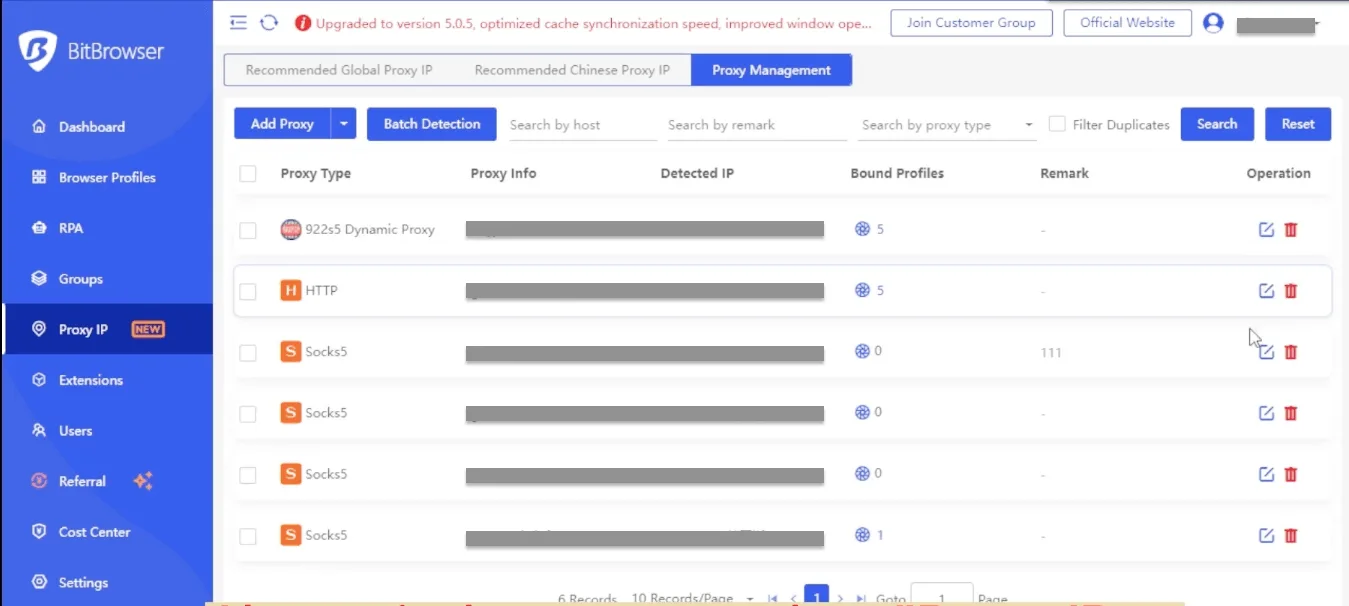Enable the Filter Duplicates checkbox
1349x606 pixels.
pos(1056,124)
